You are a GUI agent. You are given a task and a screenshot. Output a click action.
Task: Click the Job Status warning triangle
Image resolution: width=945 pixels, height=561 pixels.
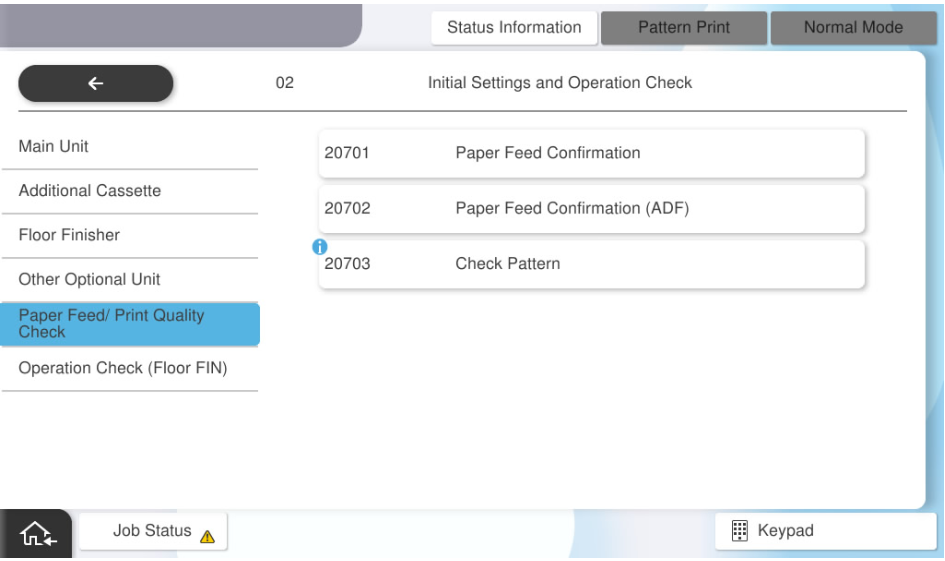tap(207, 535)
